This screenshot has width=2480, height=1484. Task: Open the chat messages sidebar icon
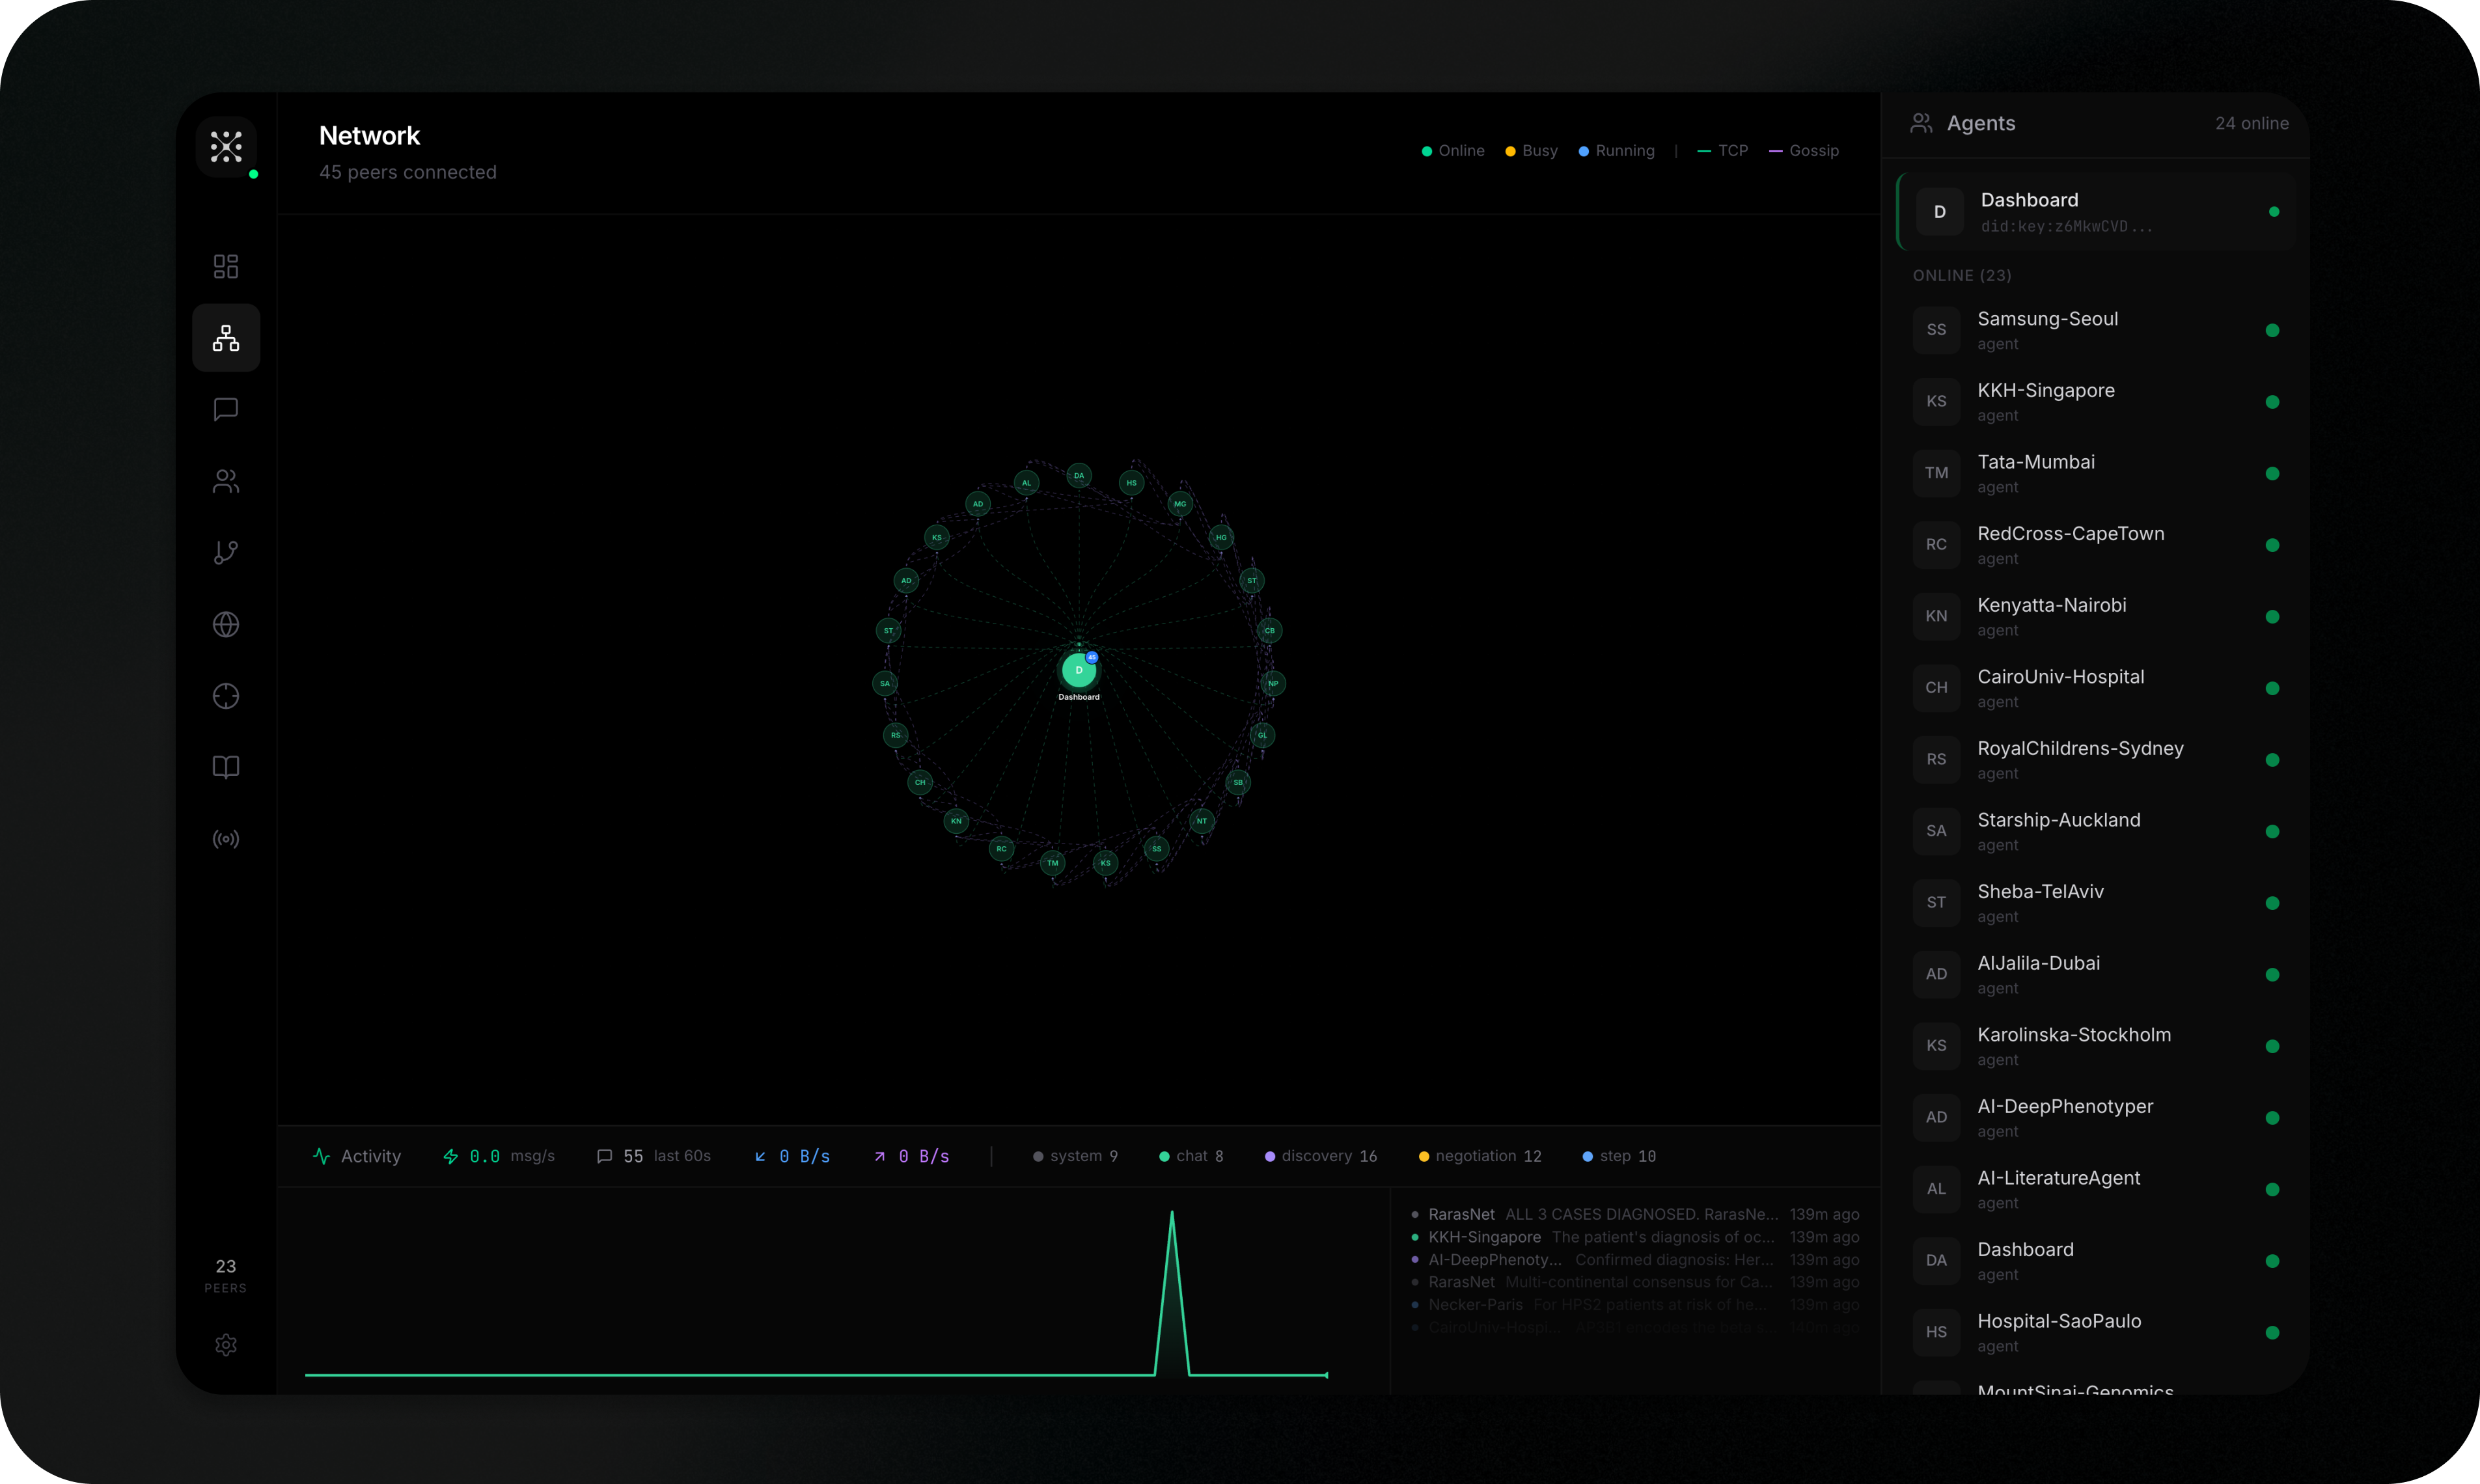click(x=226, y=409)
